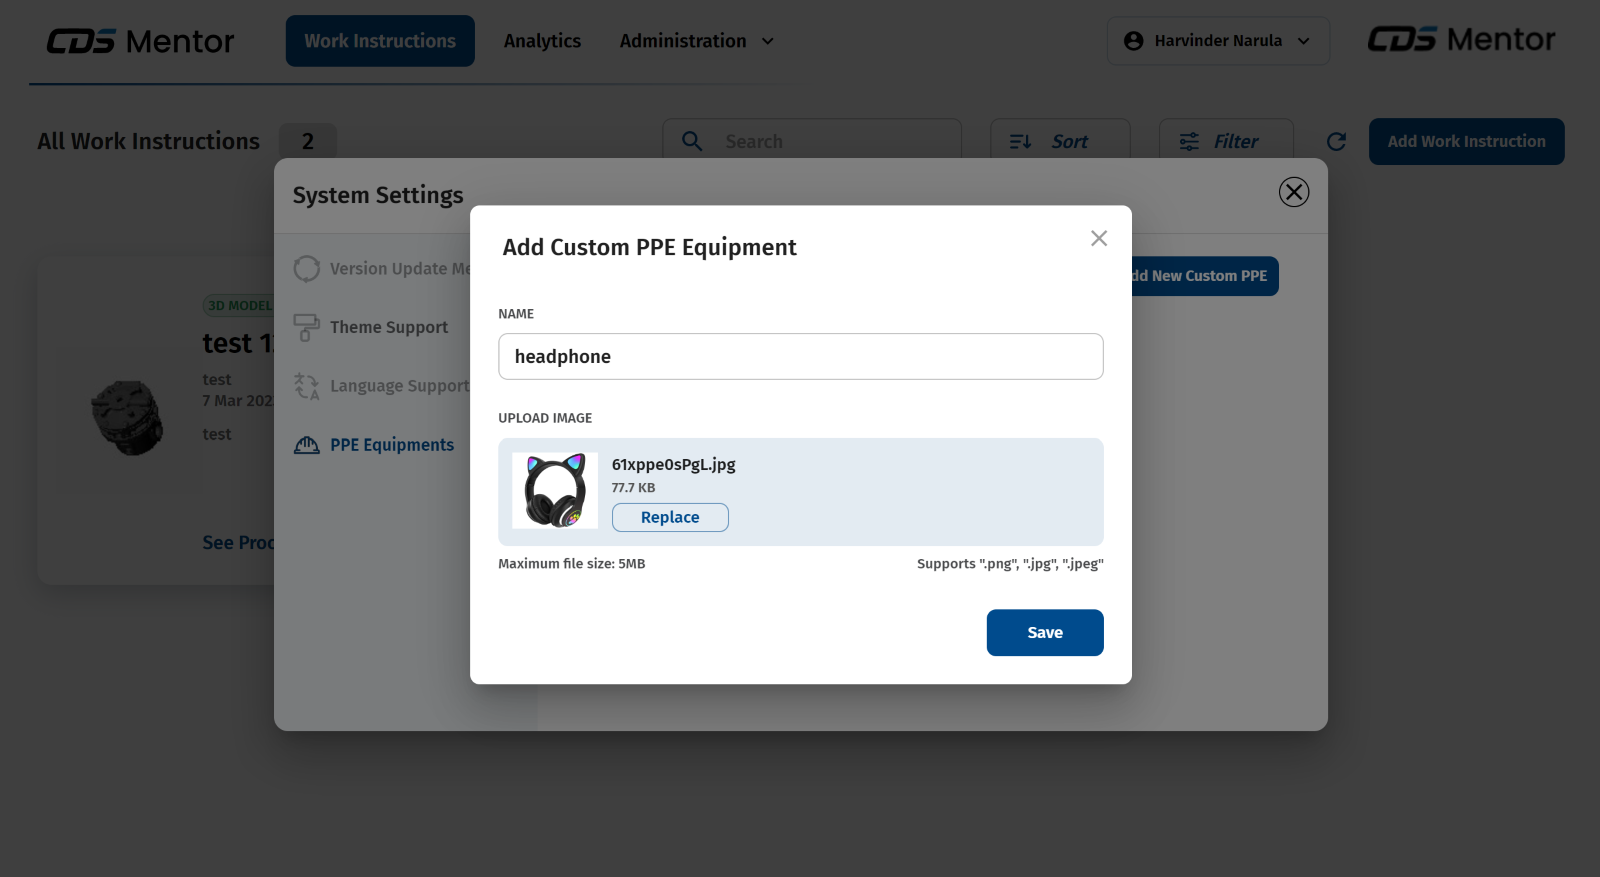
Task: Open the Sort options
Action: (x=1060, y=142)
